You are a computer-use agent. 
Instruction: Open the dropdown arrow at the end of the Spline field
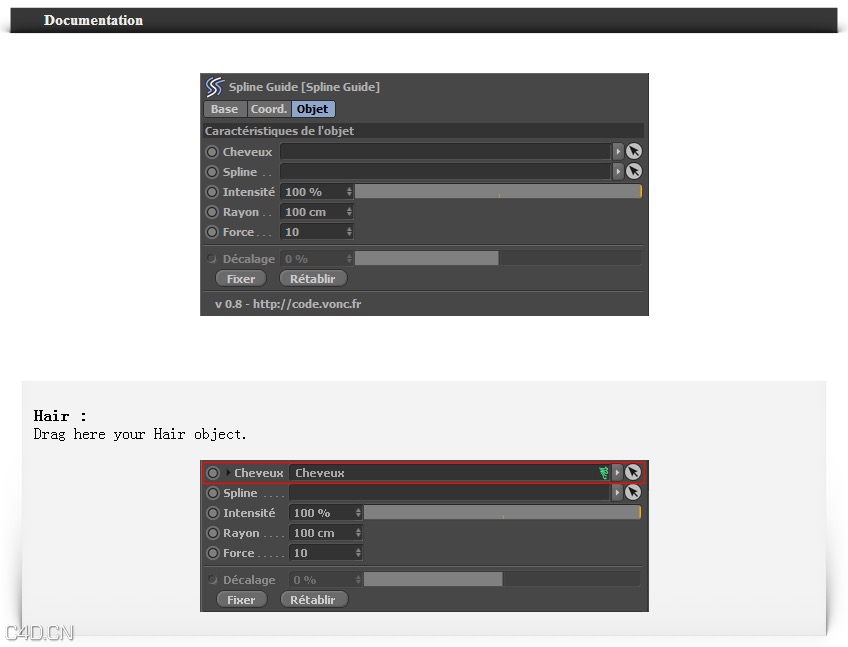pyautogui.click(x=619, y=171)
